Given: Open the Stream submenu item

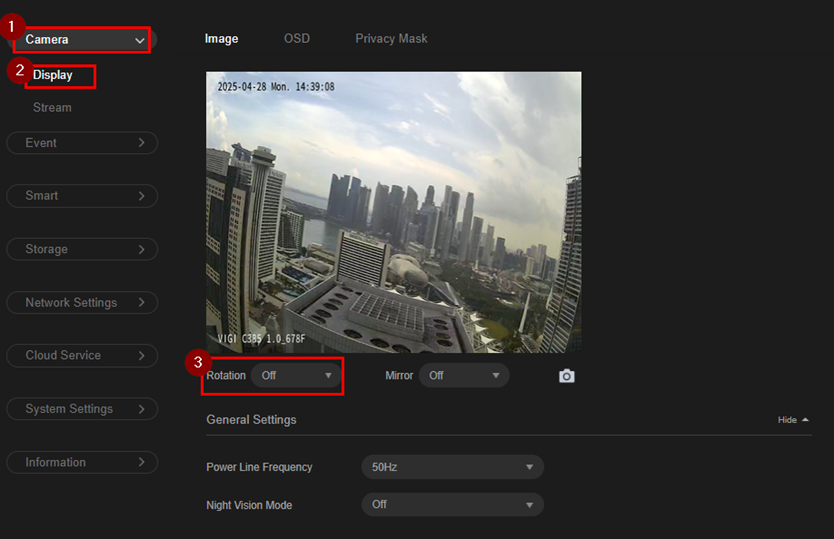Looking at the screenshot, I should click(52, 108).
